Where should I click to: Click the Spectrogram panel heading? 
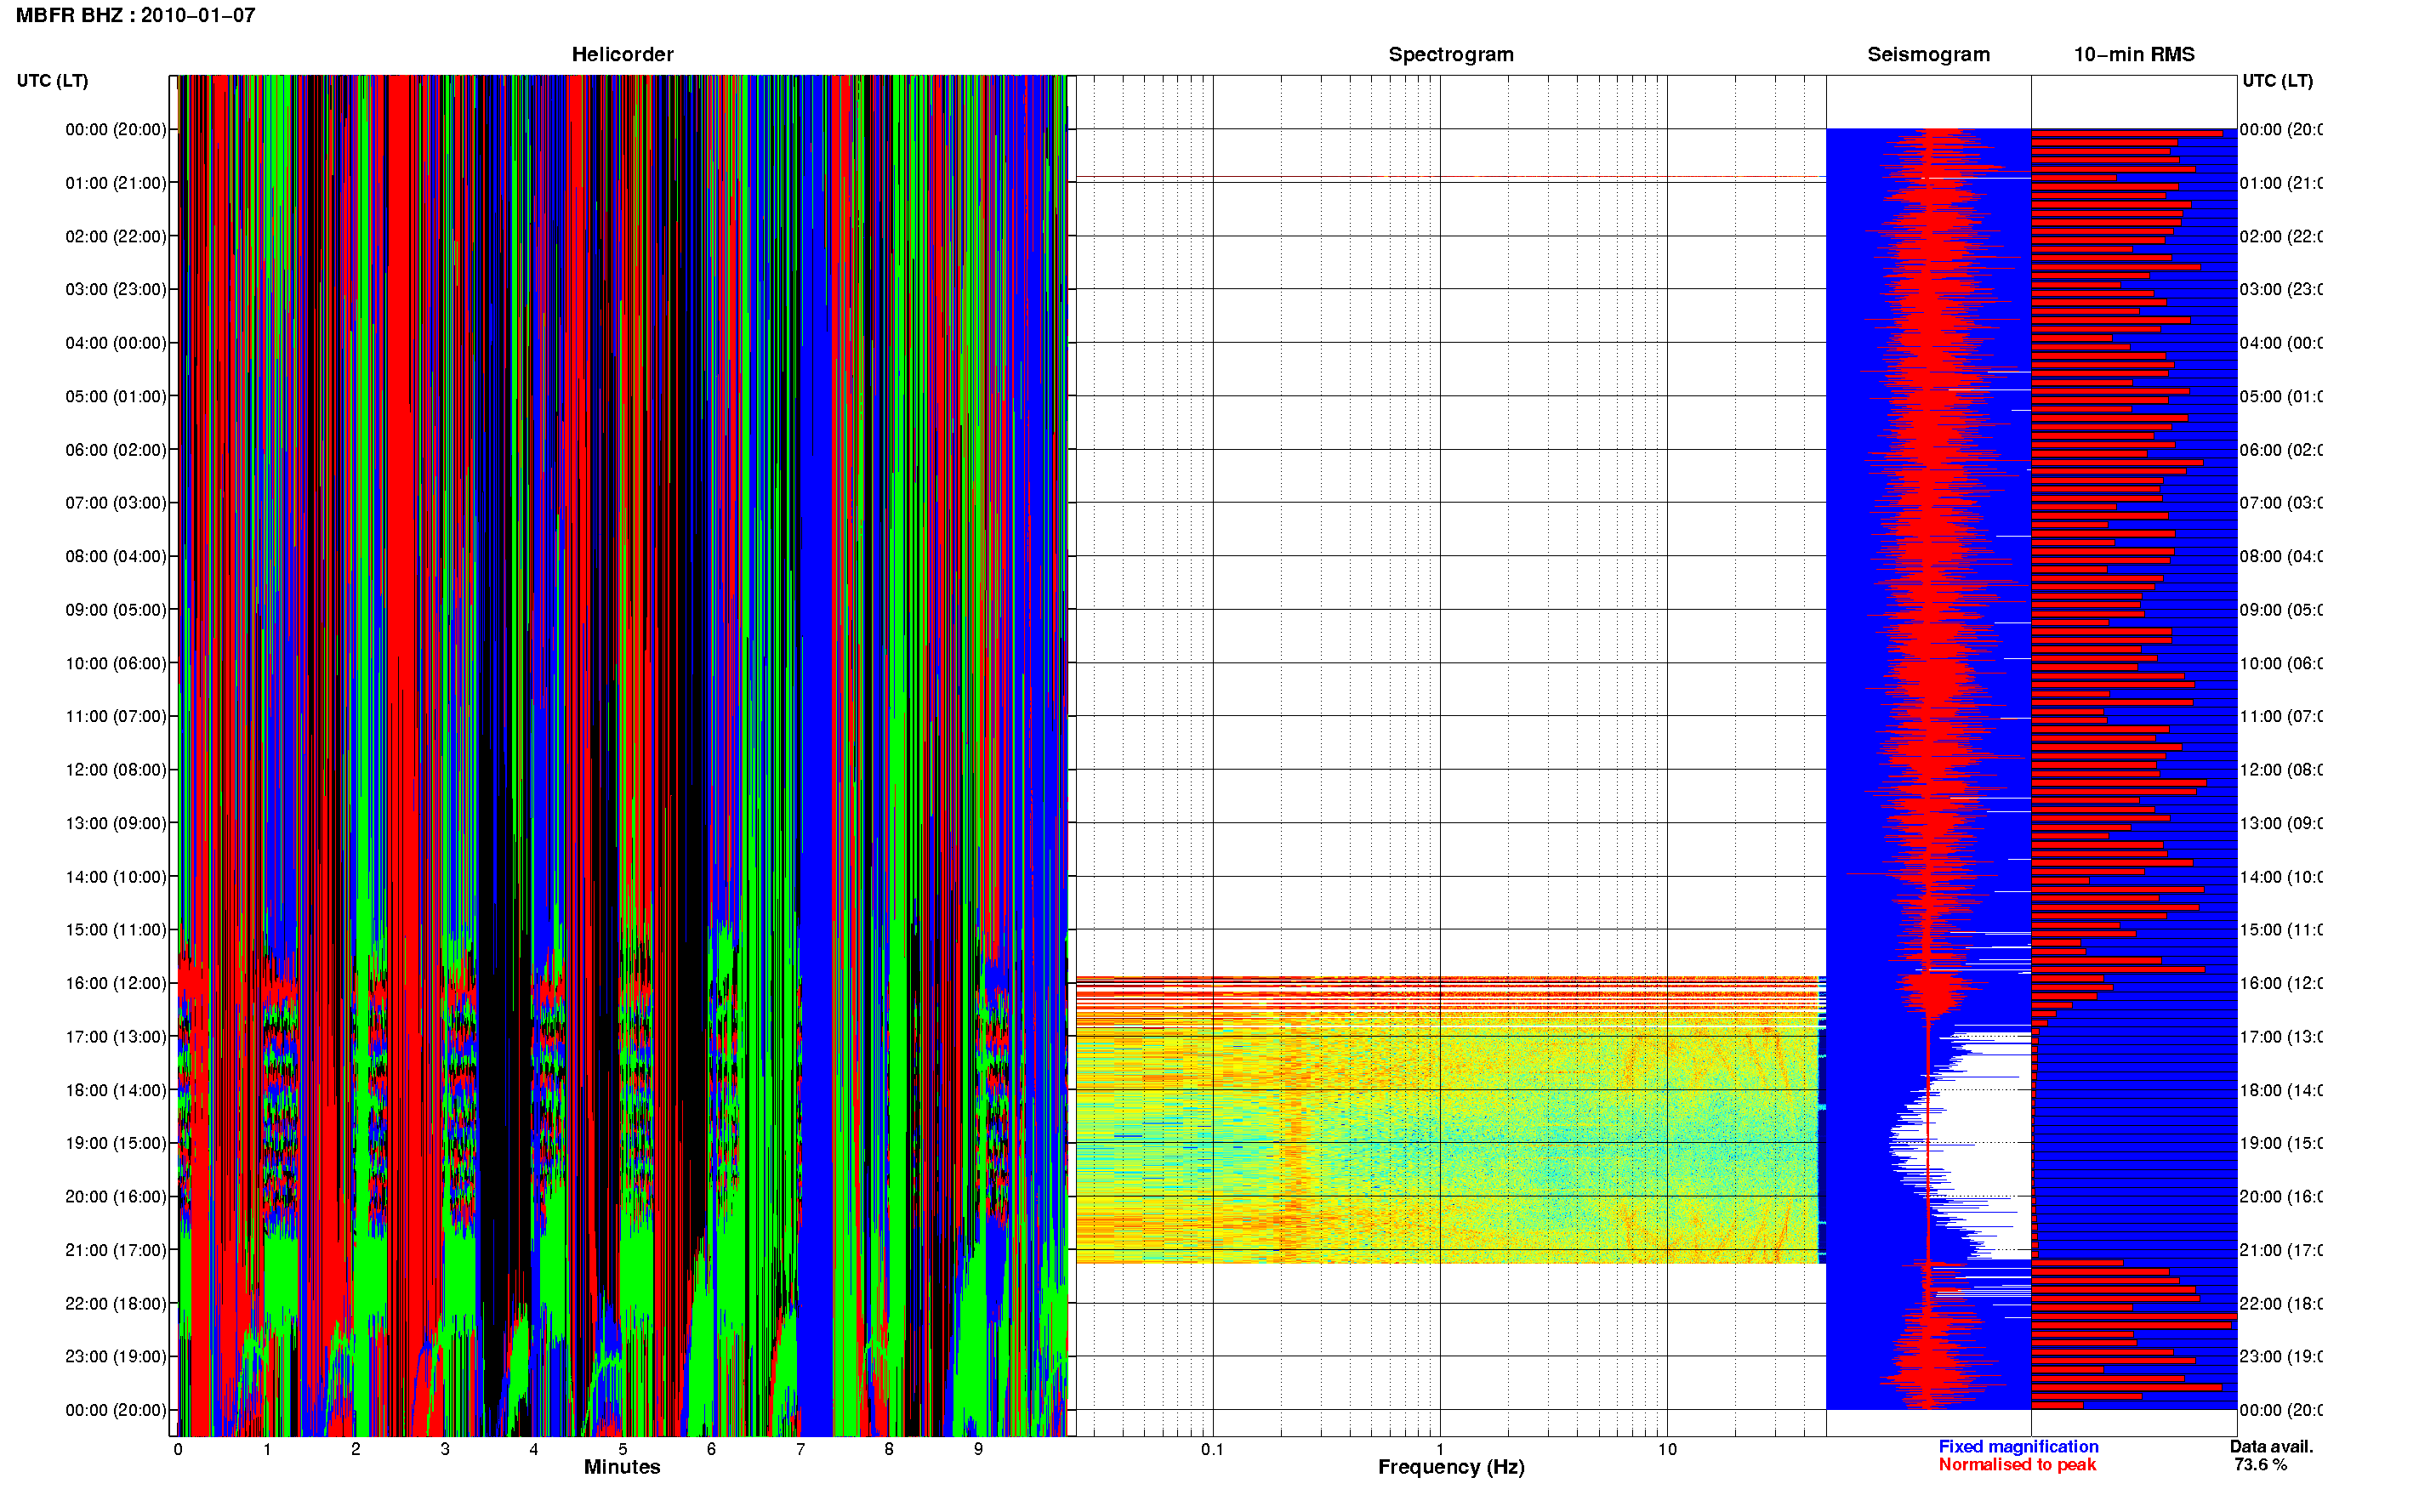pos(1450,54)
